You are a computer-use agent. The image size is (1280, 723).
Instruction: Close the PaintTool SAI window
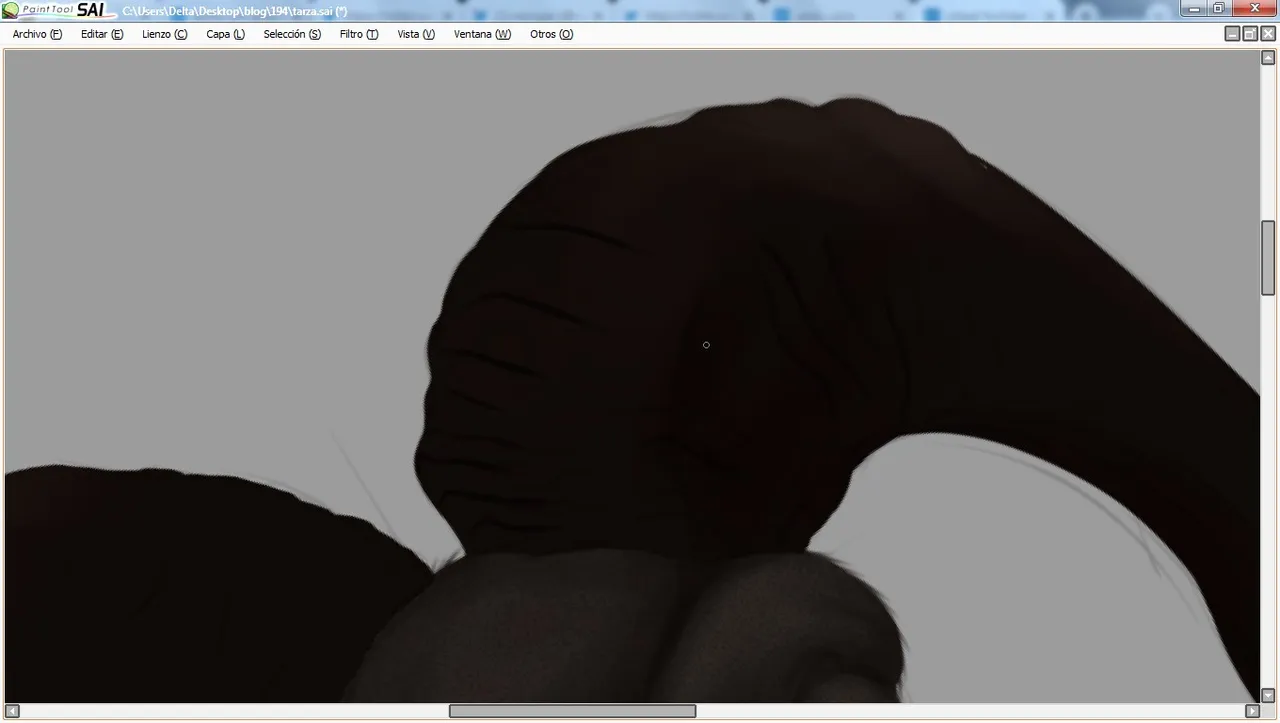(1254, 8)
